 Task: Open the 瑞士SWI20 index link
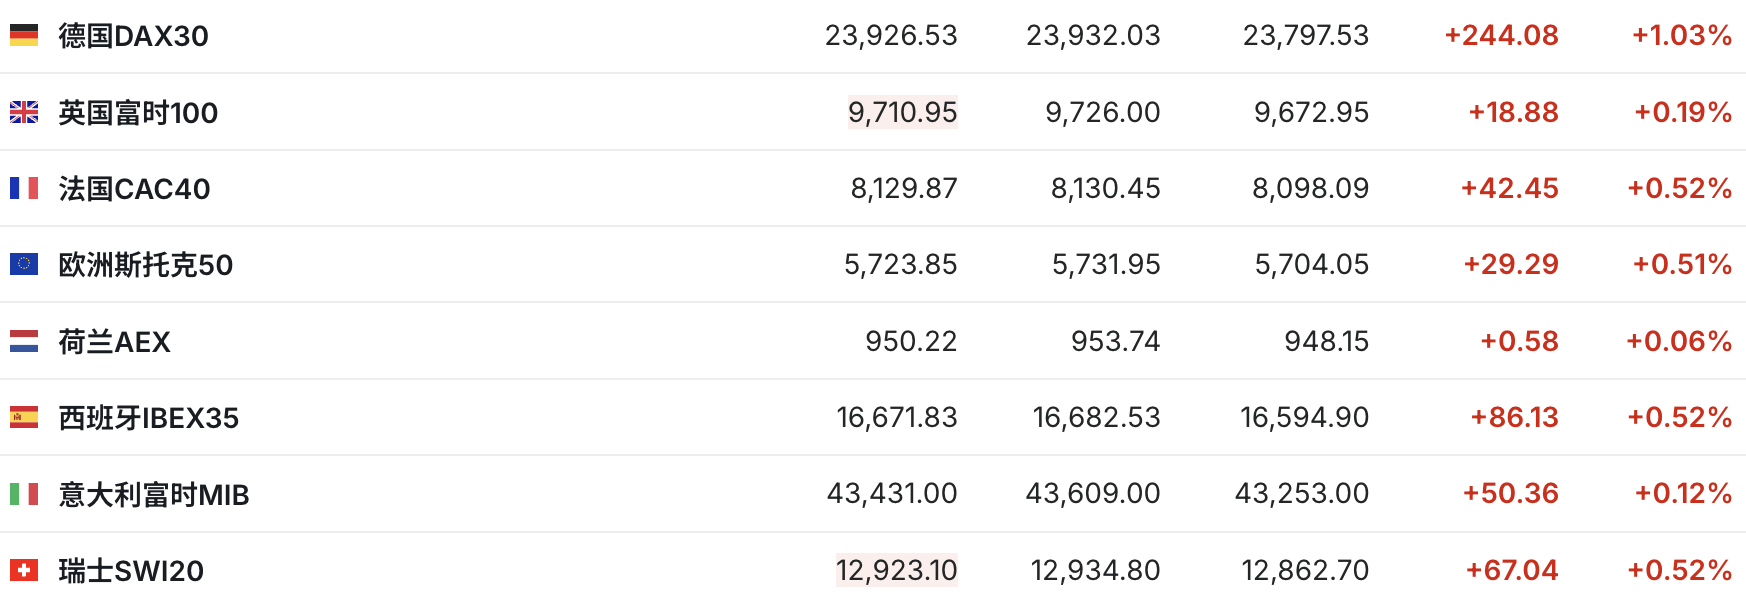tap(131, 571)
